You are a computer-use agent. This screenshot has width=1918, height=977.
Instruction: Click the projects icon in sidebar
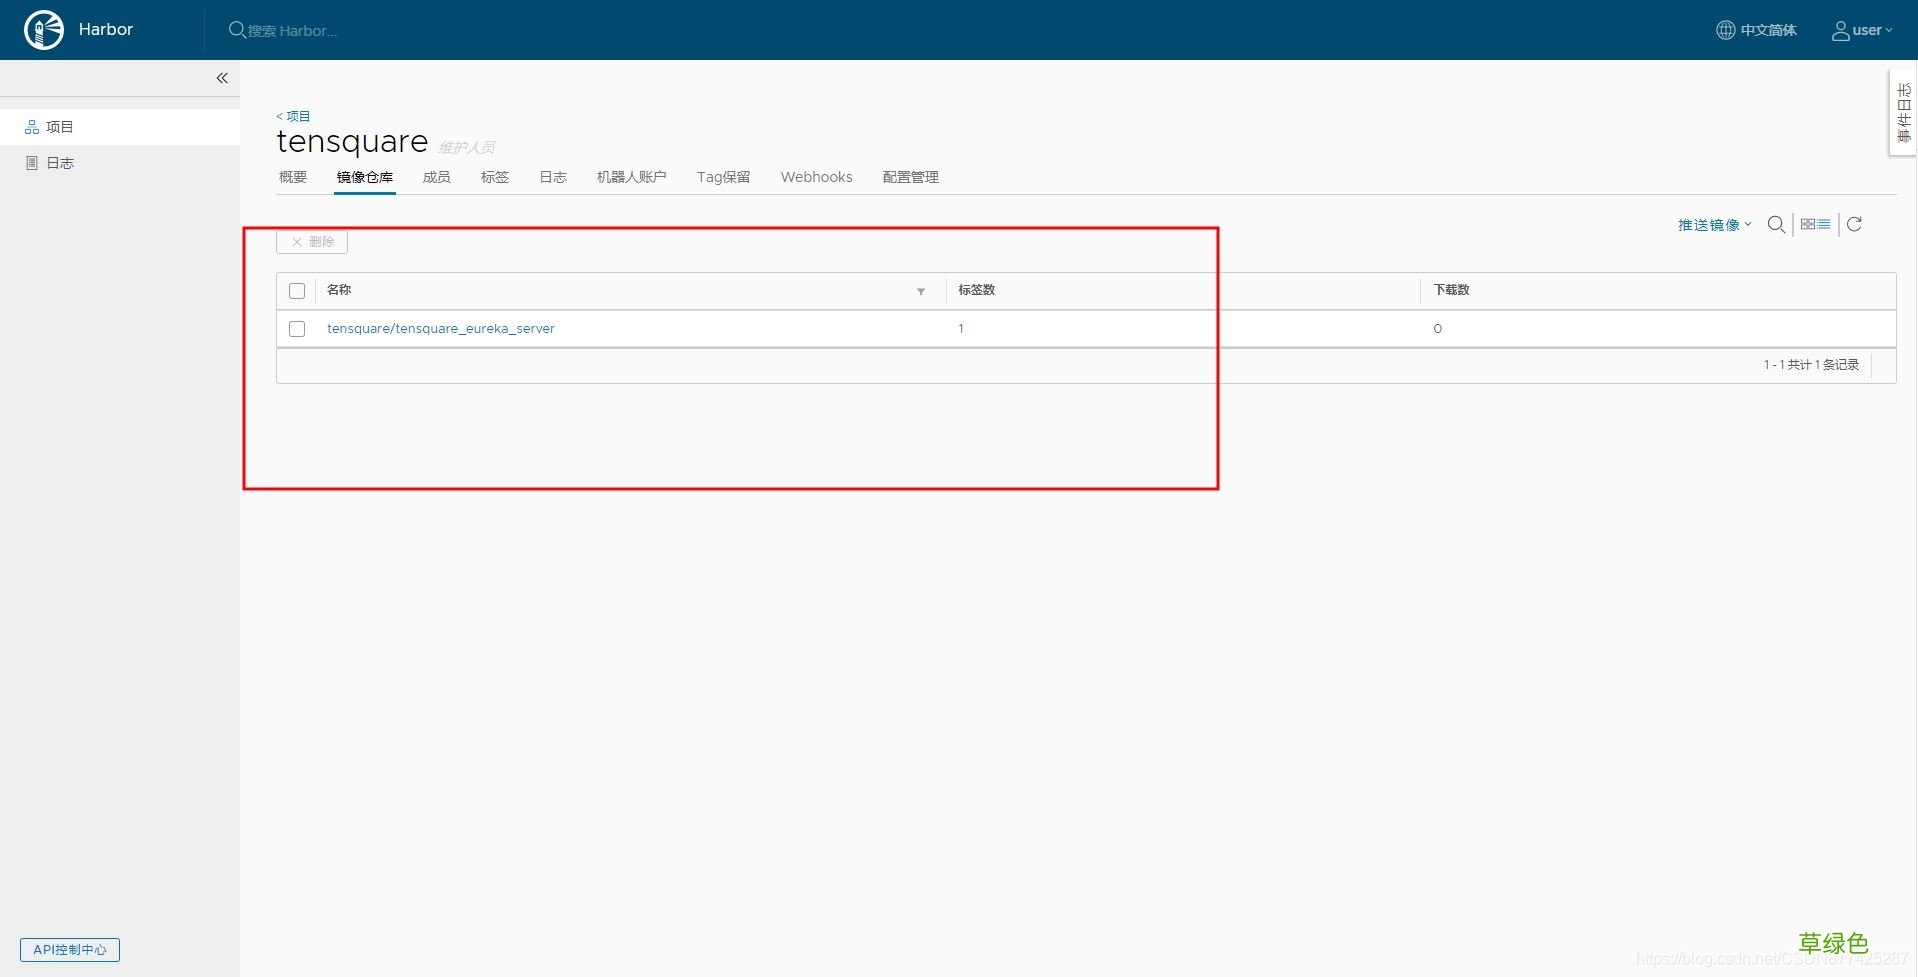[x=32, y=127]
